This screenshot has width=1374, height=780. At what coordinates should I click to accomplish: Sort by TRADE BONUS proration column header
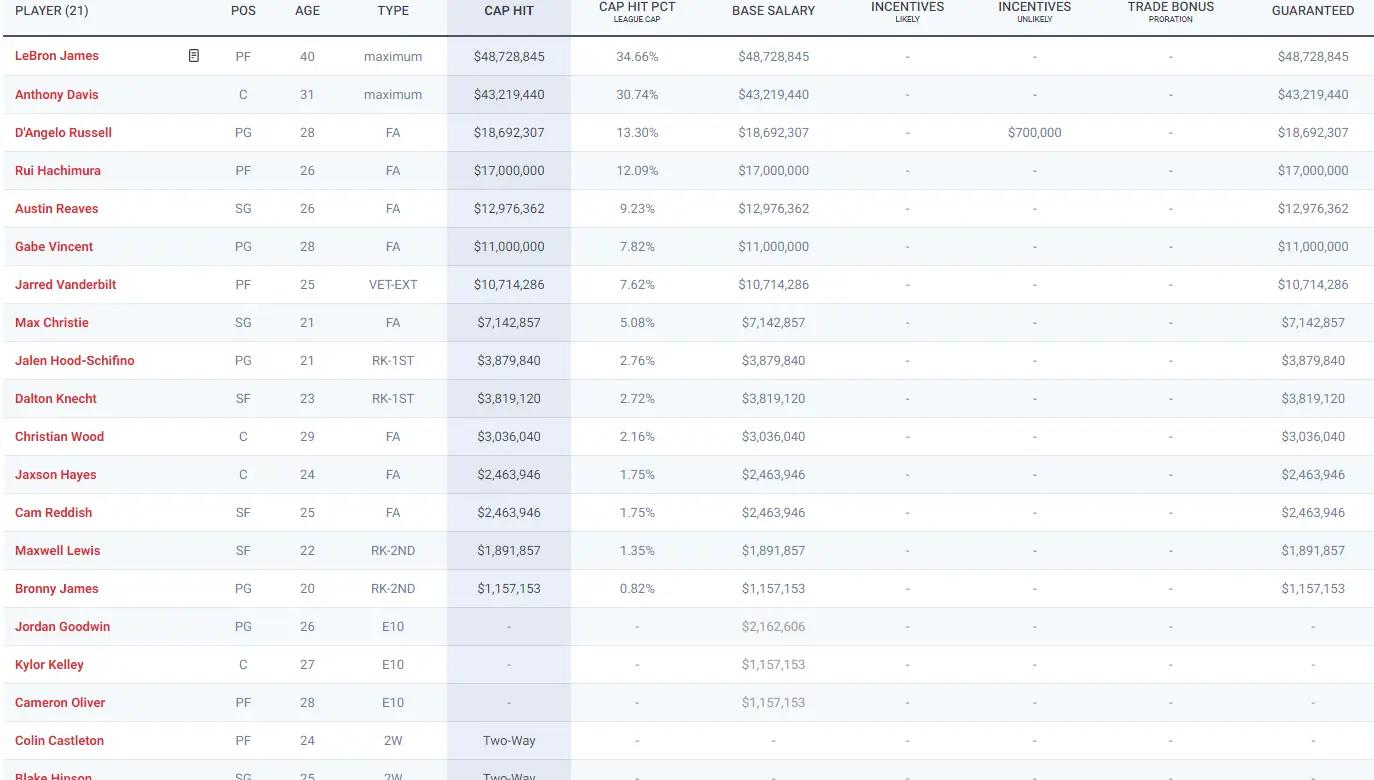coord(1171,11)
